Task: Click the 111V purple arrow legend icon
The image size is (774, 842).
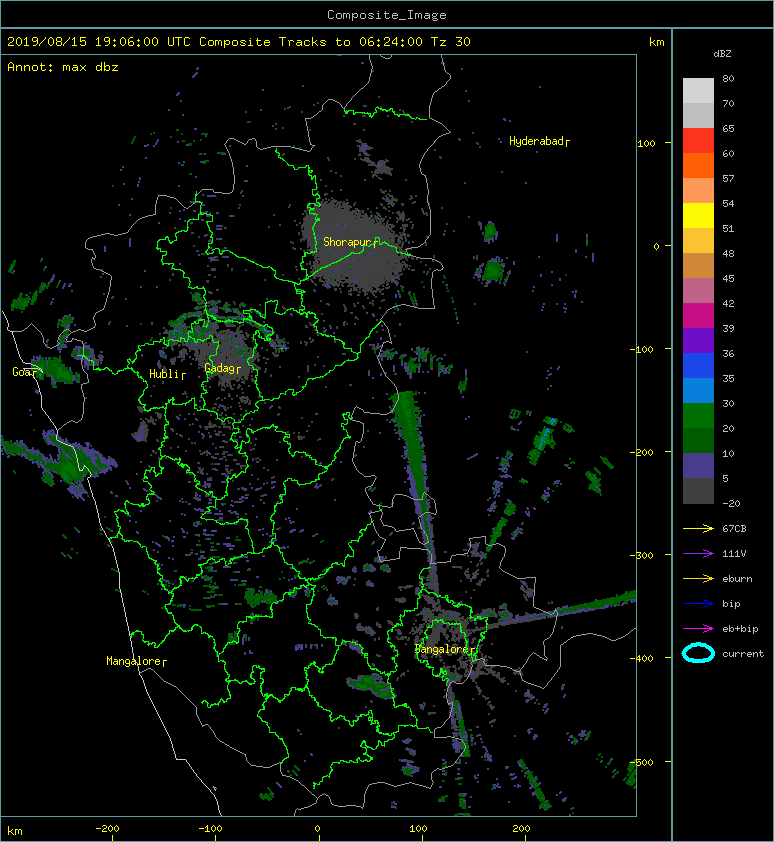Action: point(698,554)
